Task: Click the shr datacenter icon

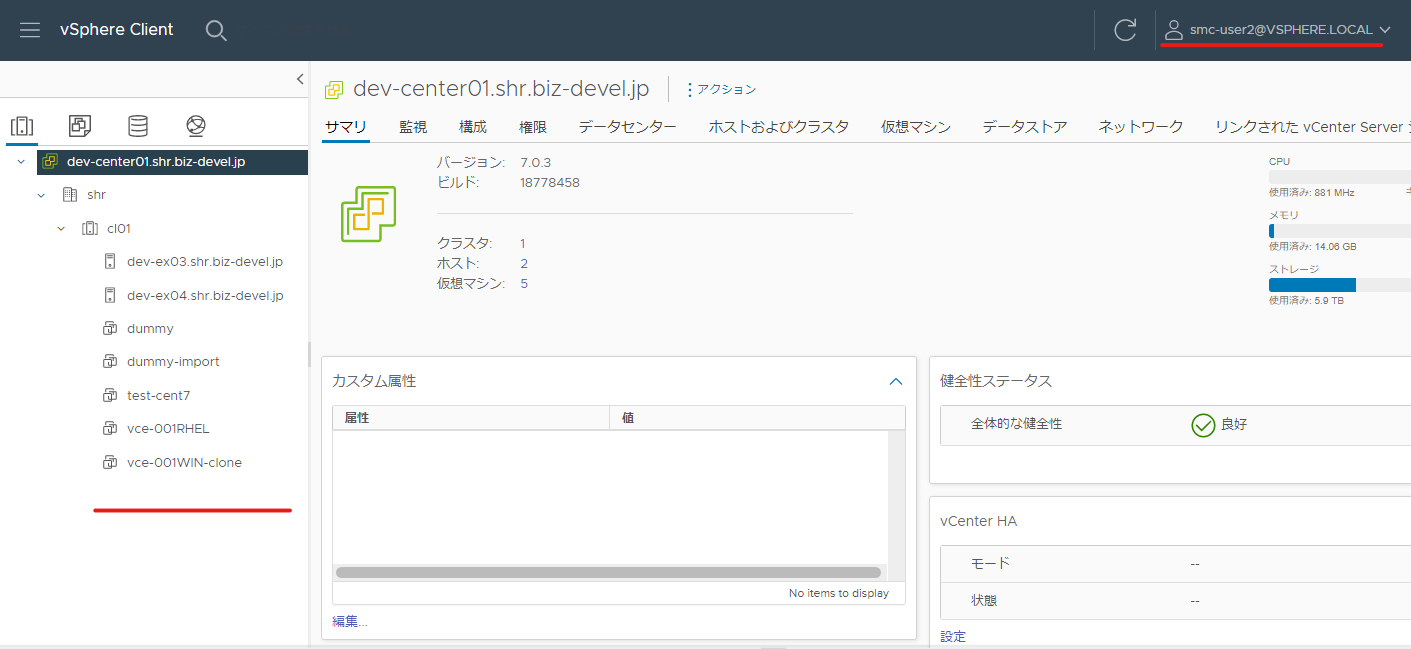Action: pyautogui.click(x=70, y=195)
